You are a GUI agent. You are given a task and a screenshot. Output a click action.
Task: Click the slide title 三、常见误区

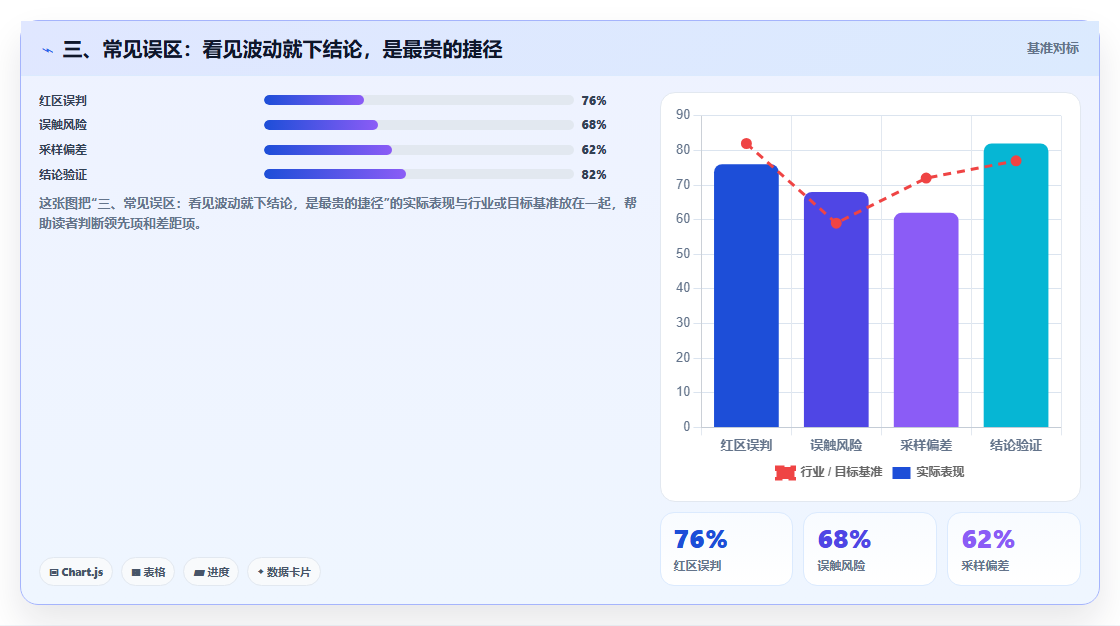point(282,49)
